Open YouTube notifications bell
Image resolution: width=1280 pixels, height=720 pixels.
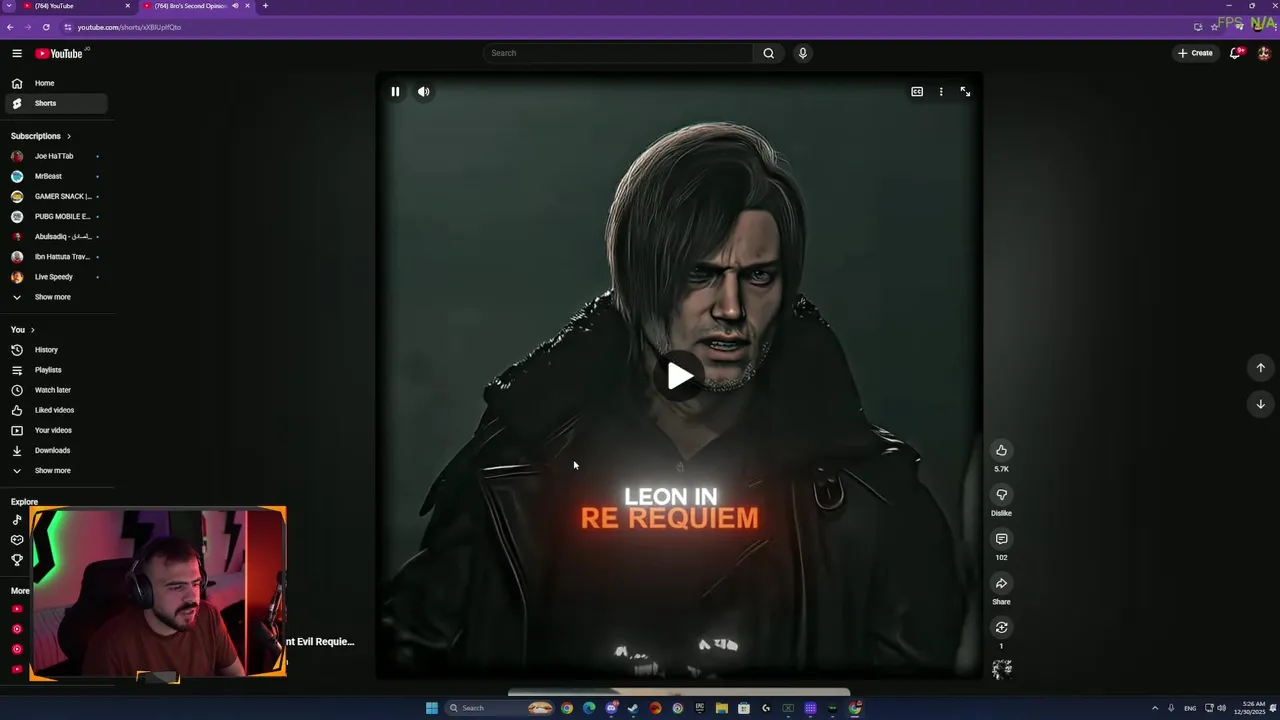(1235, 53)
